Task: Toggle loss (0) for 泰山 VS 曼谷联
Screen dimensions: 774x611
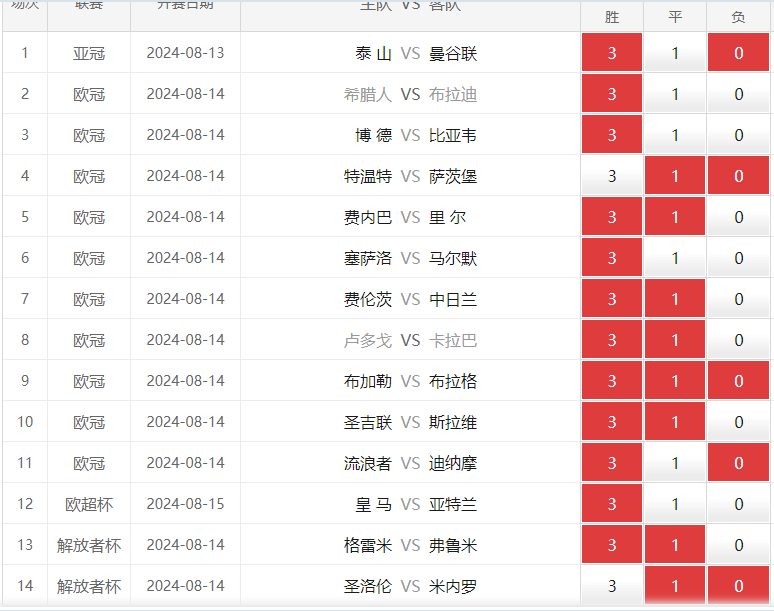Action: [x=738, y=52]
